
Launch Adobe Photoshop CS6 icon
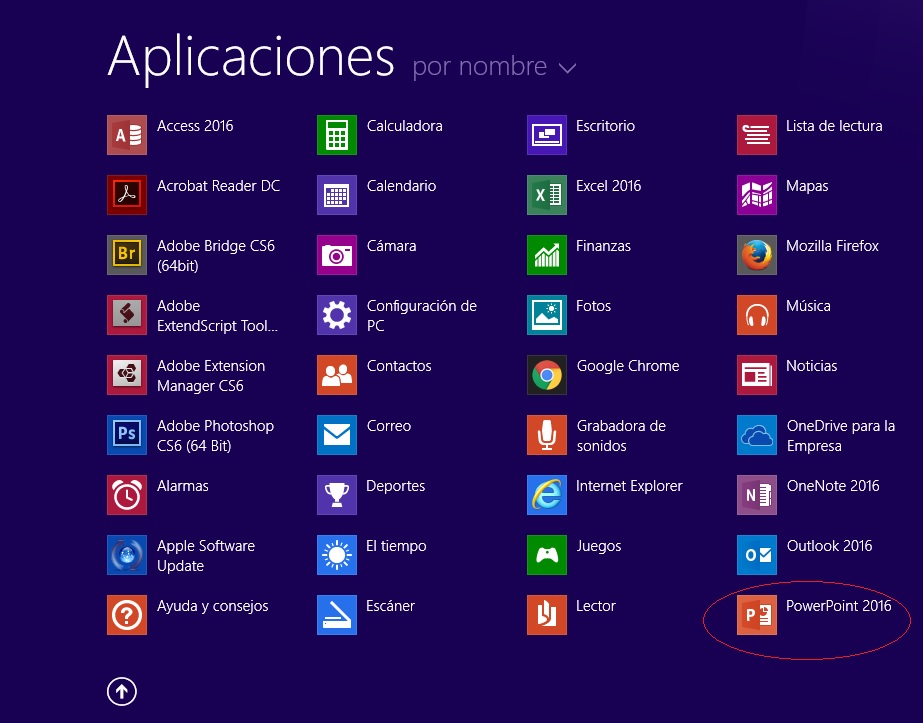127,435
